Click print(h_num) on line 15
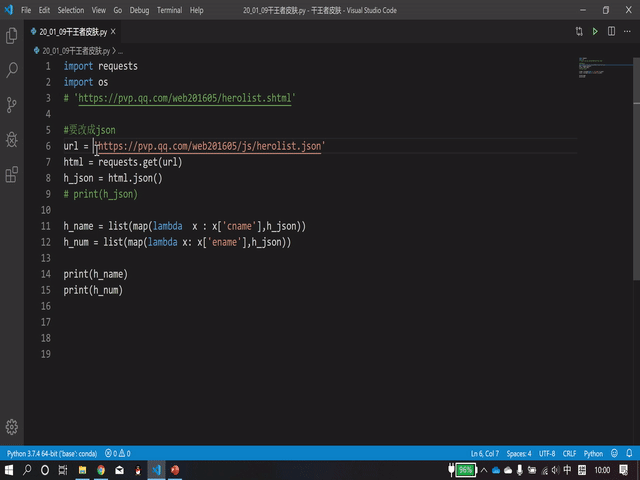 pyautogui.click(x=93, y=290)
